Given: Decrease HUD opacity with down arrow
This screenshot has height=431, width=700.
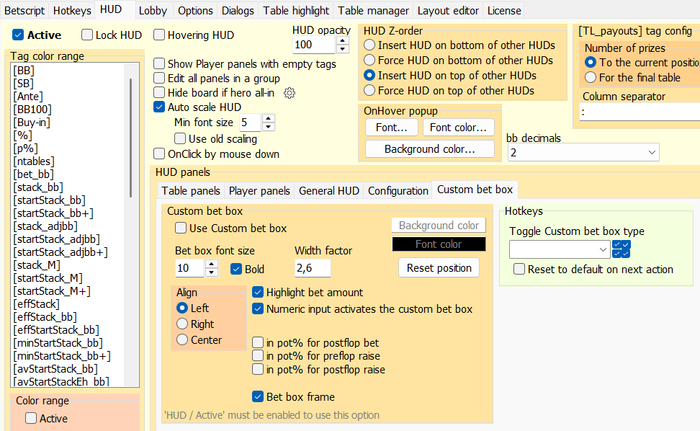Looking at the screenshot, I should click(x=342, y=49).
